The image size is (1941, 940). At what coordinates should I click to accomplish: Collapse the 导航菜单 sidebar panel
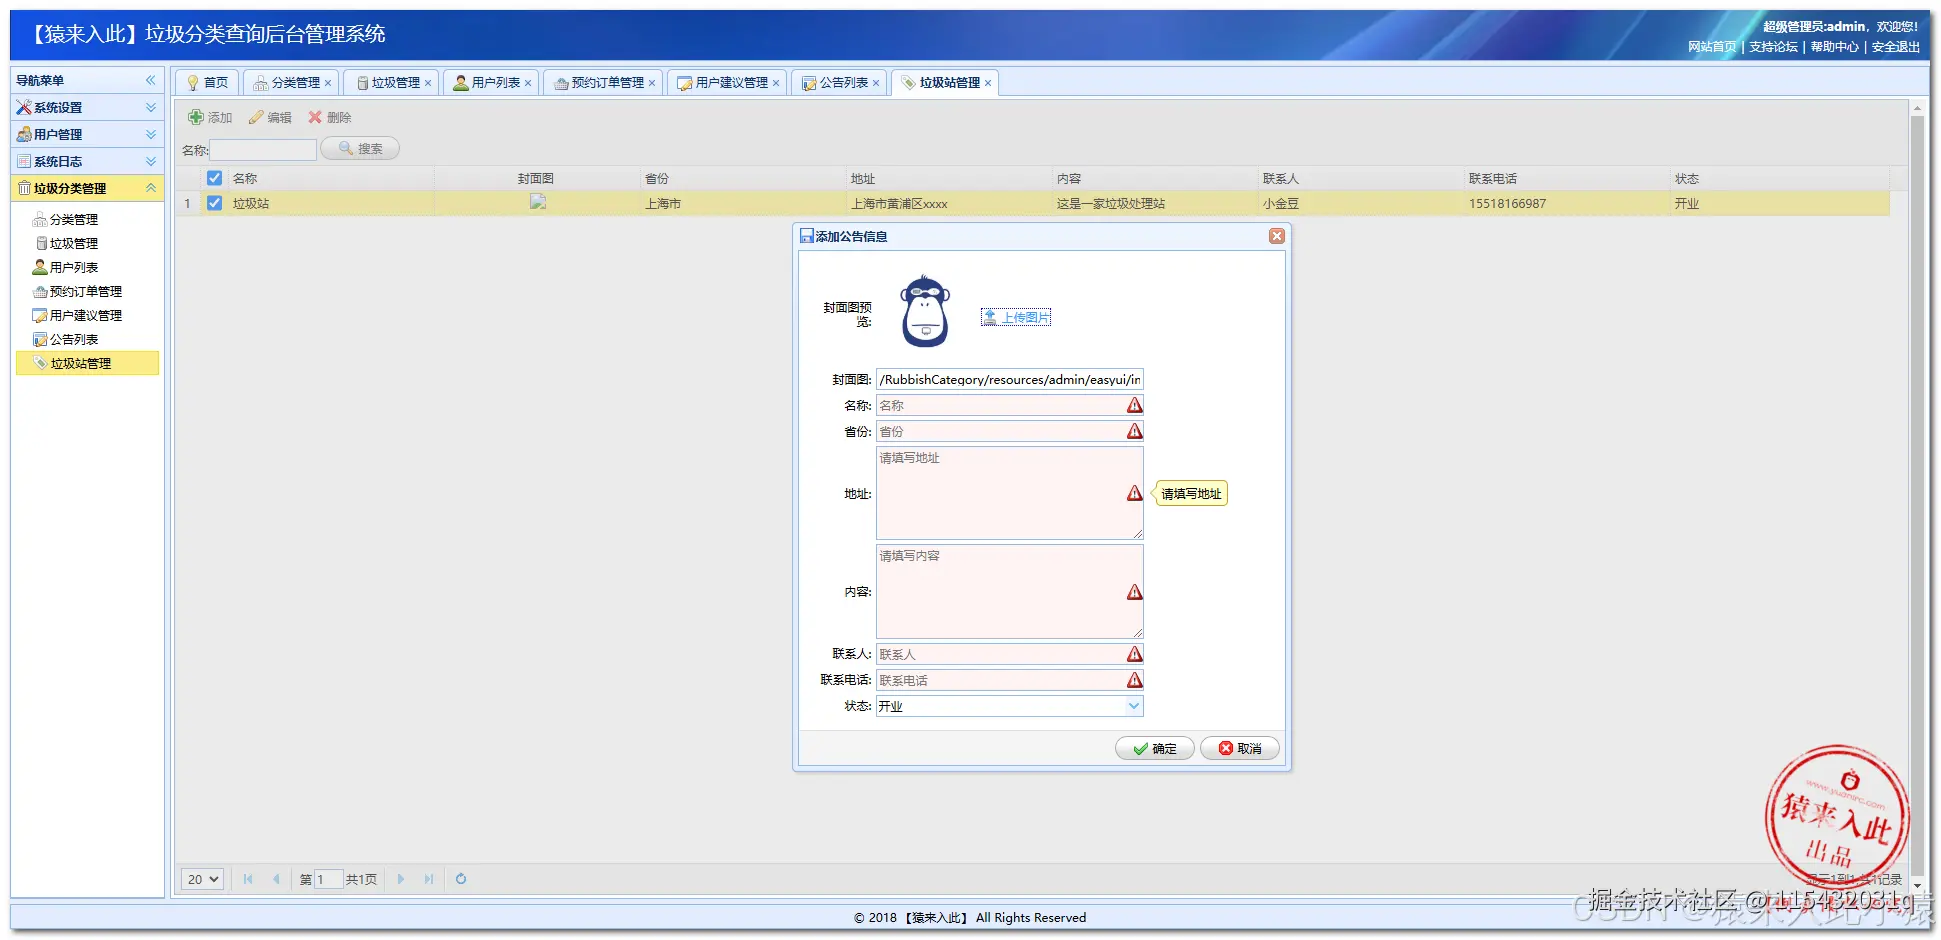151,80
